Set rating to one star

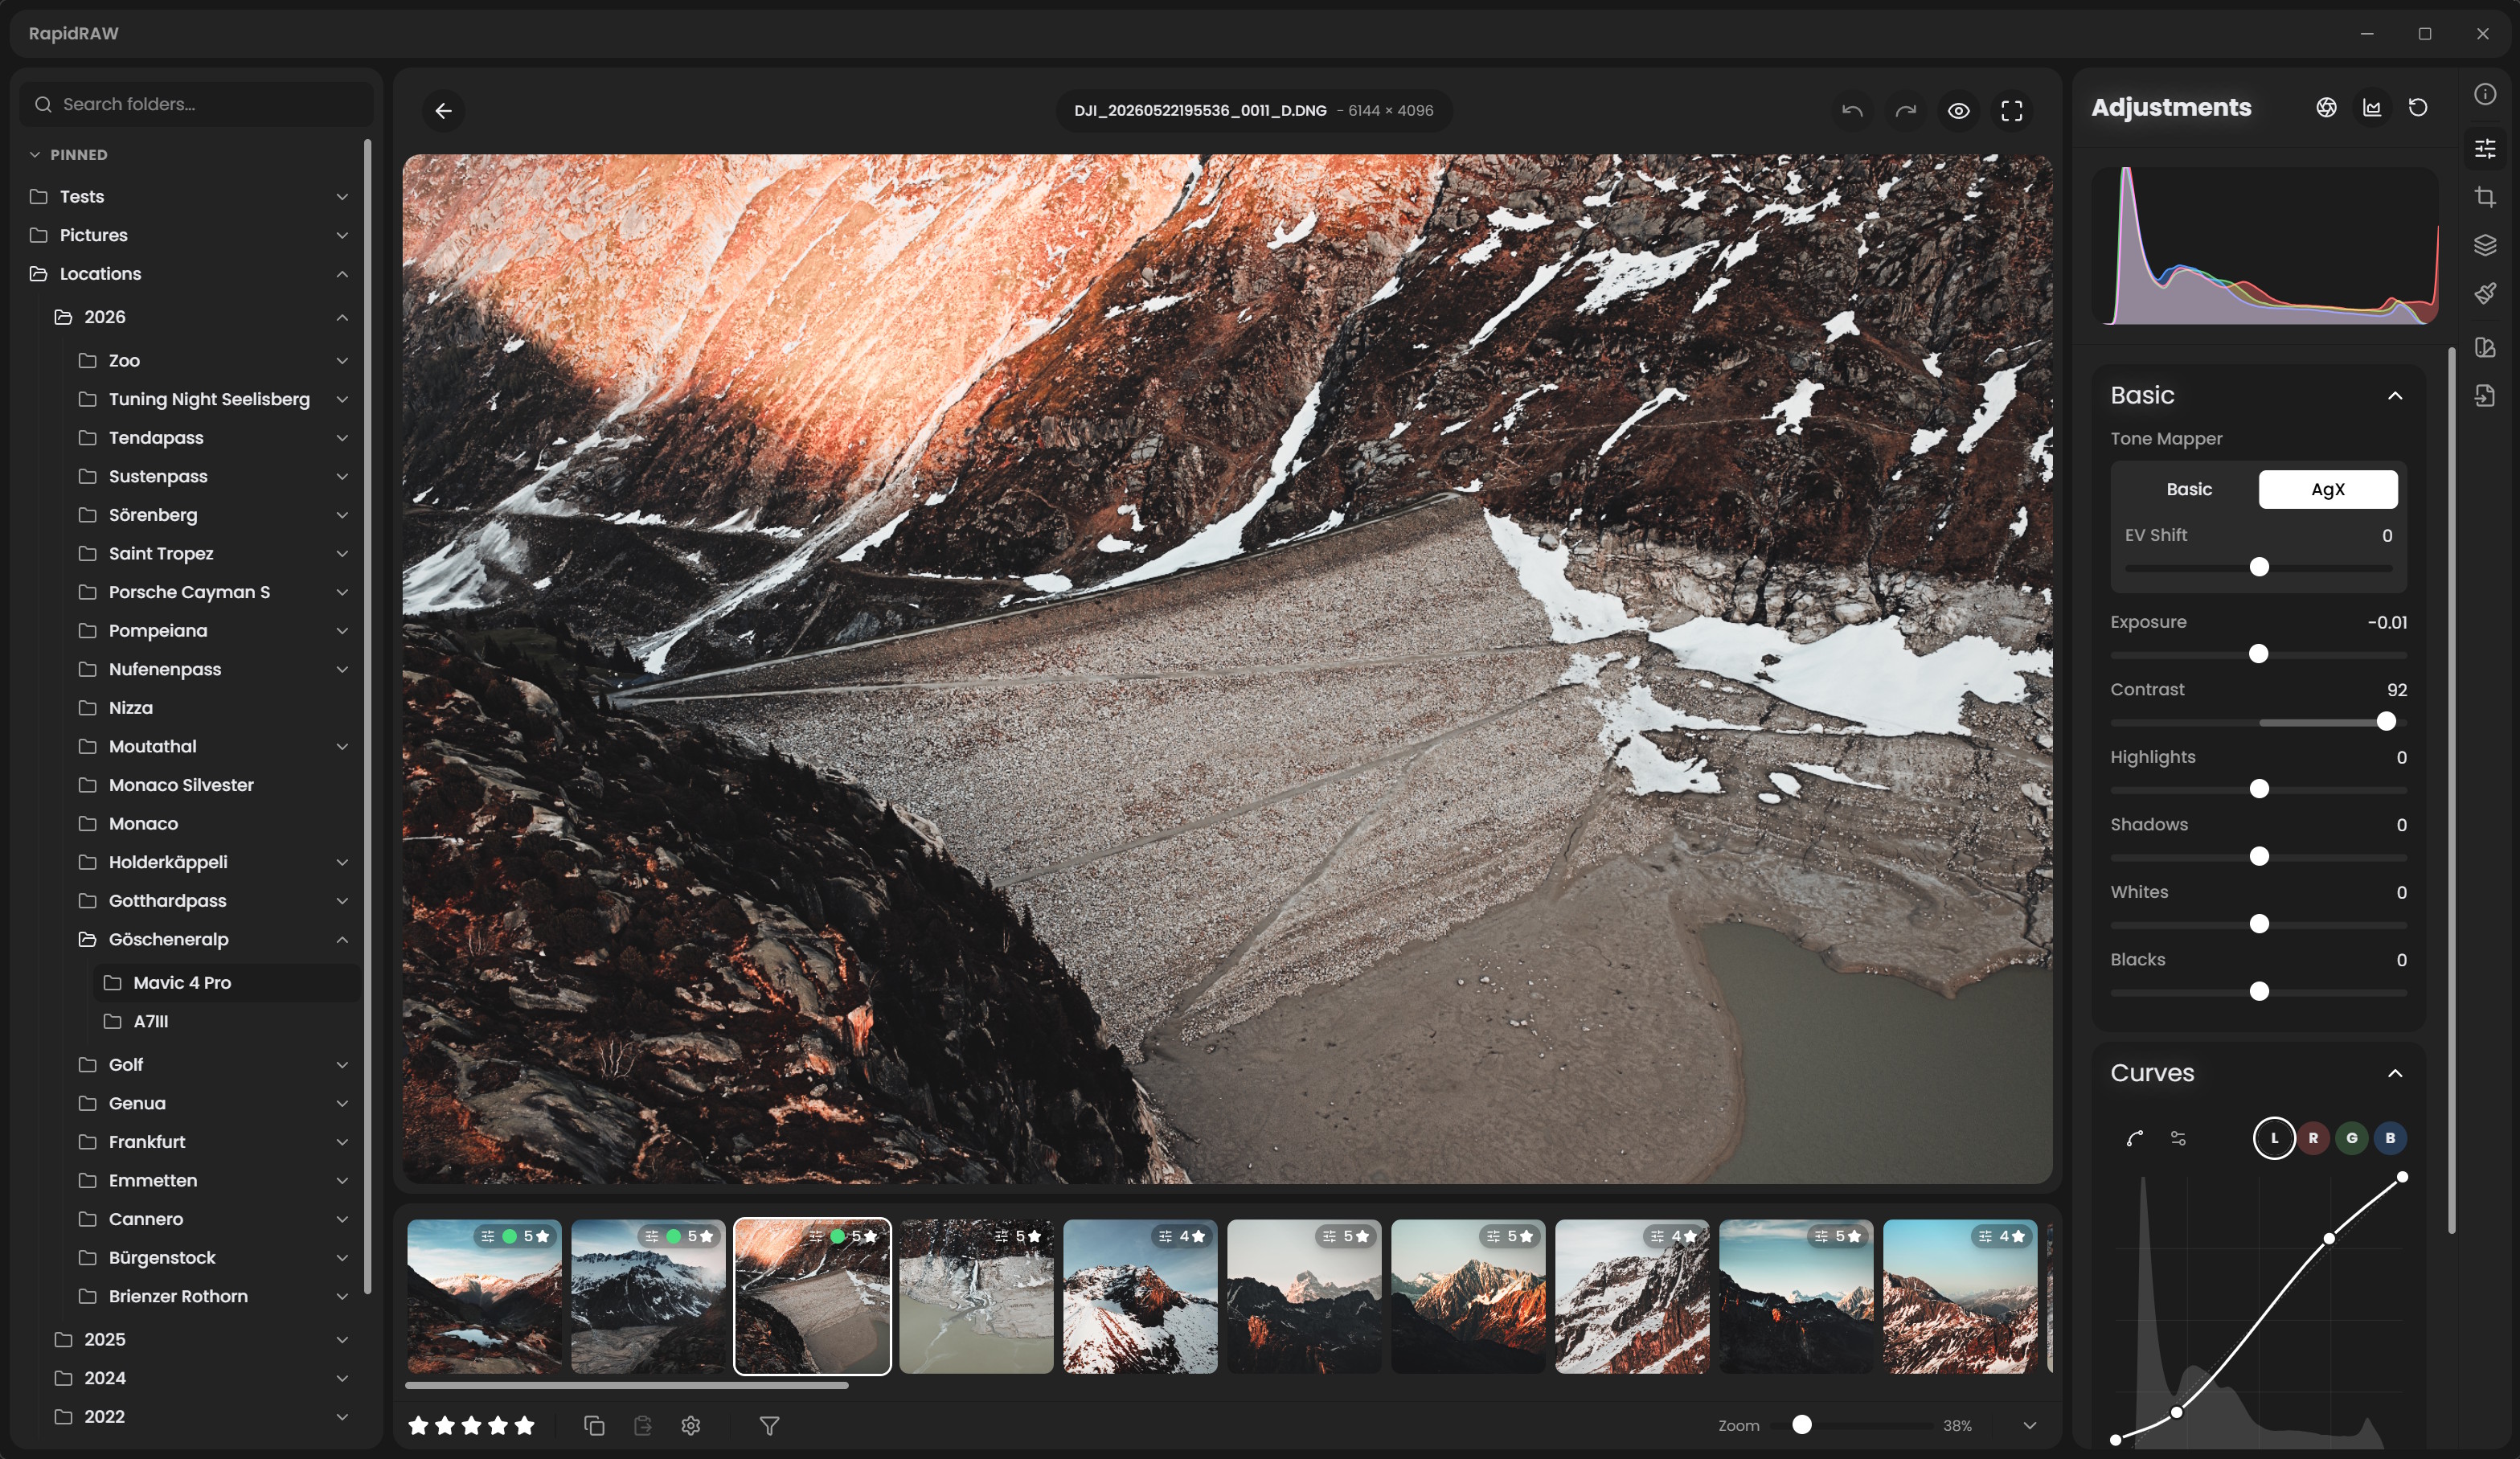[419, 1425]
